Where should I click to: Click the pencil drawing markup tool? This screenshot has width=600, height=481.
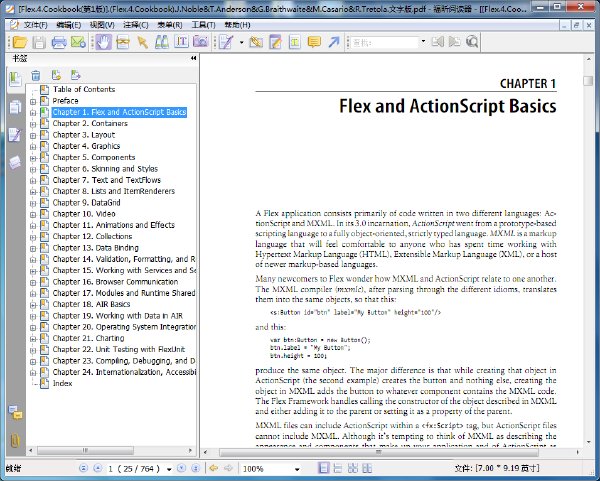point(226,42)
